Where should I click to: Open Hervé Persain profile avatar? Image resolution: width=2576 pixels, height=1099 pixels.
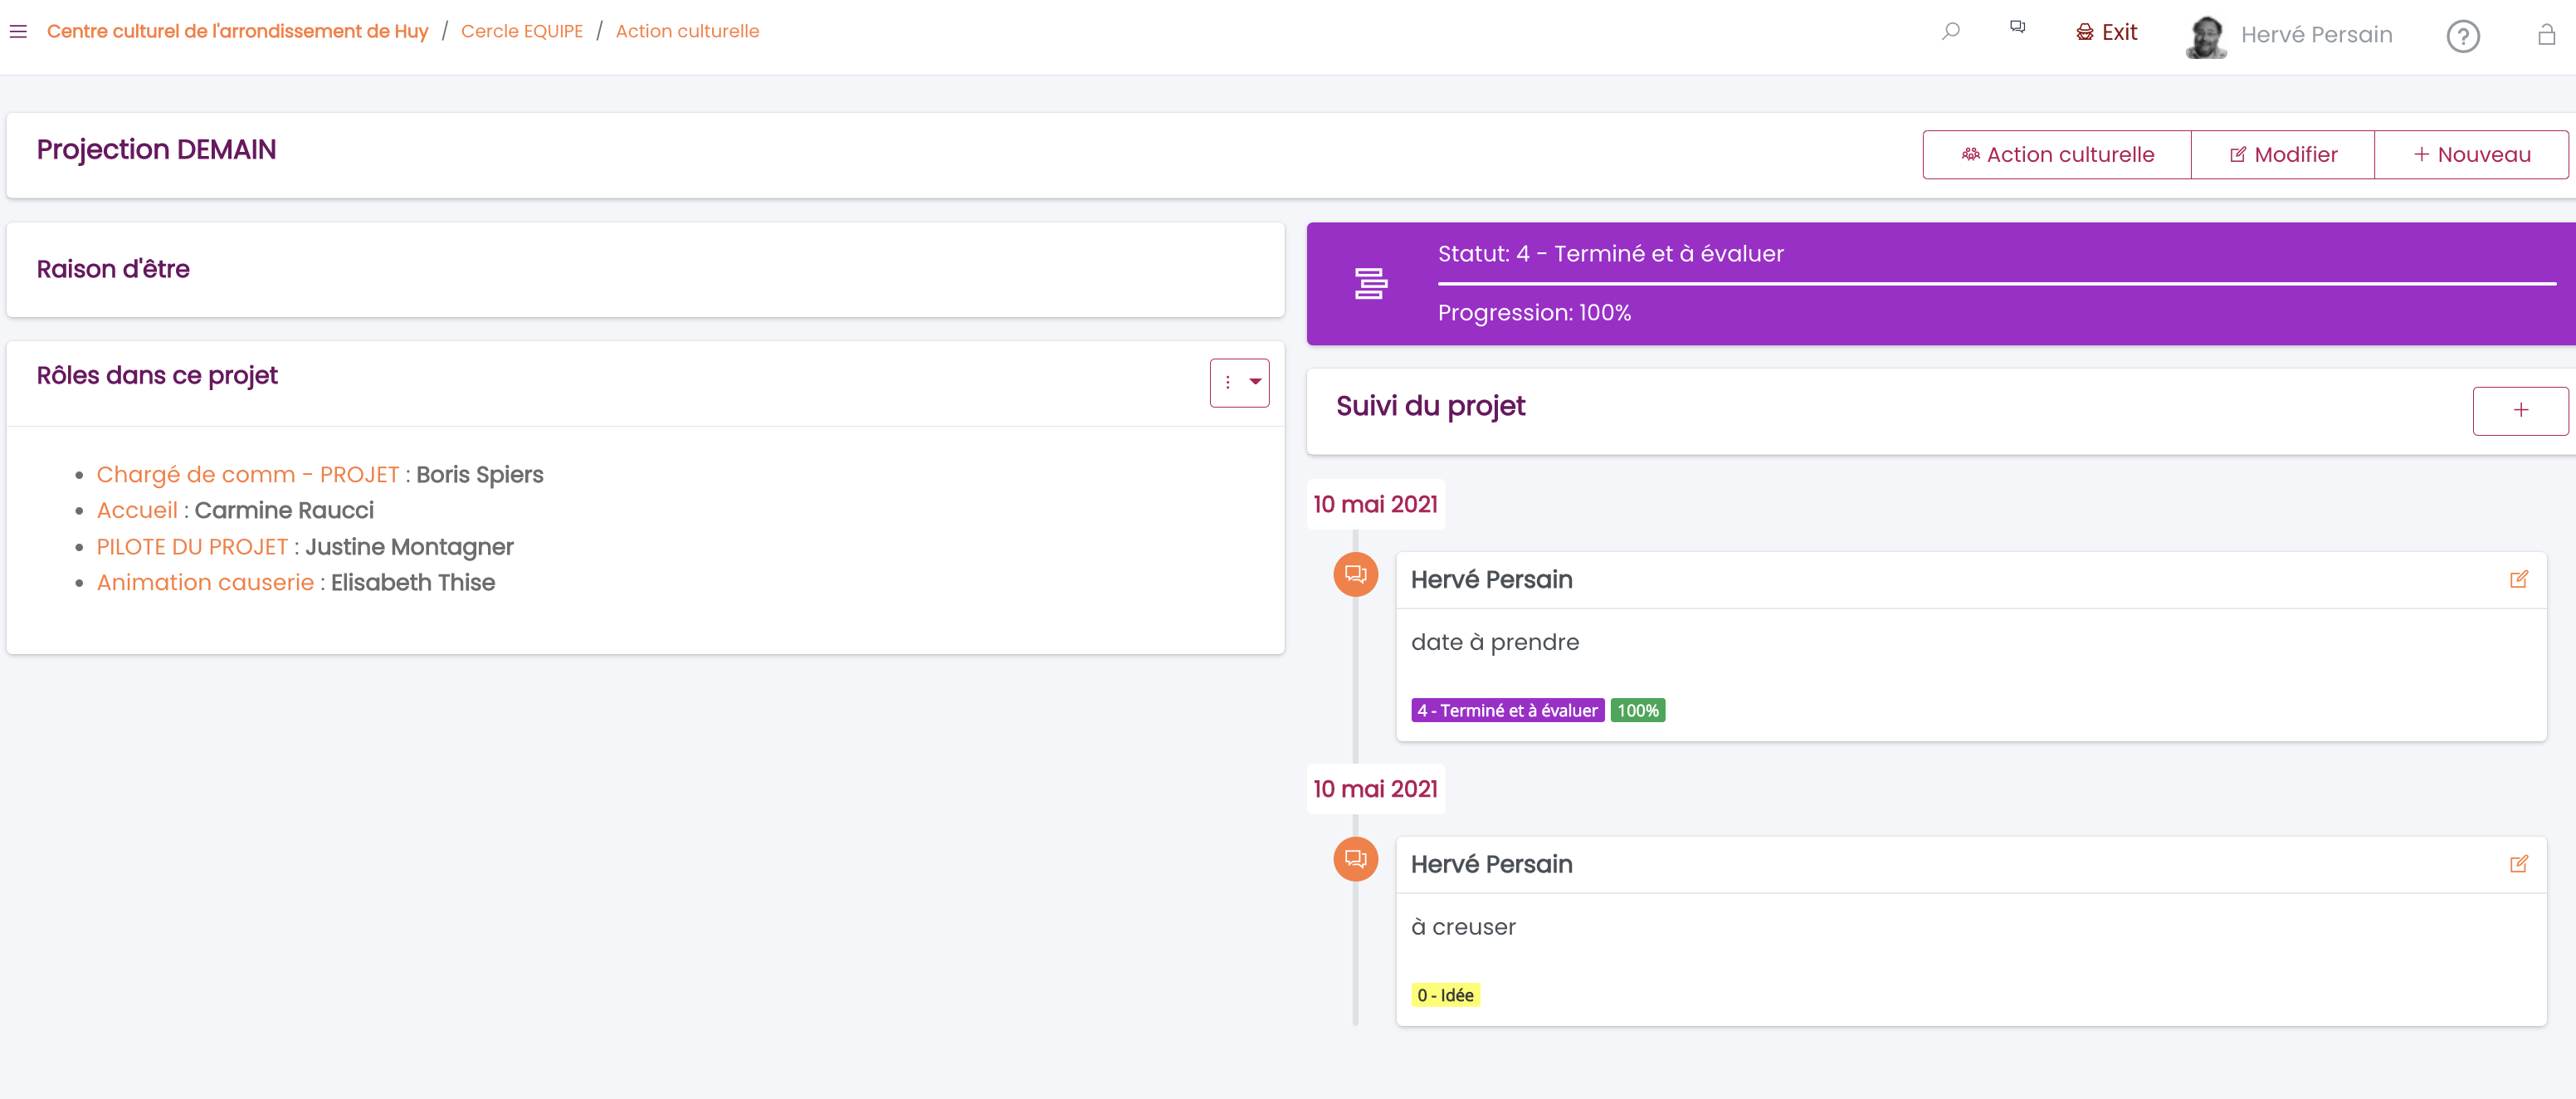click(x=2206, y=36)
